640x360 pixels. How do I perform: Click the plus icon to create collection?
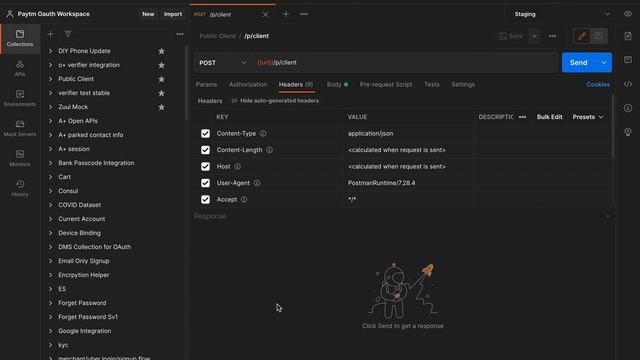pyautogui.click(x=51, y=34)
